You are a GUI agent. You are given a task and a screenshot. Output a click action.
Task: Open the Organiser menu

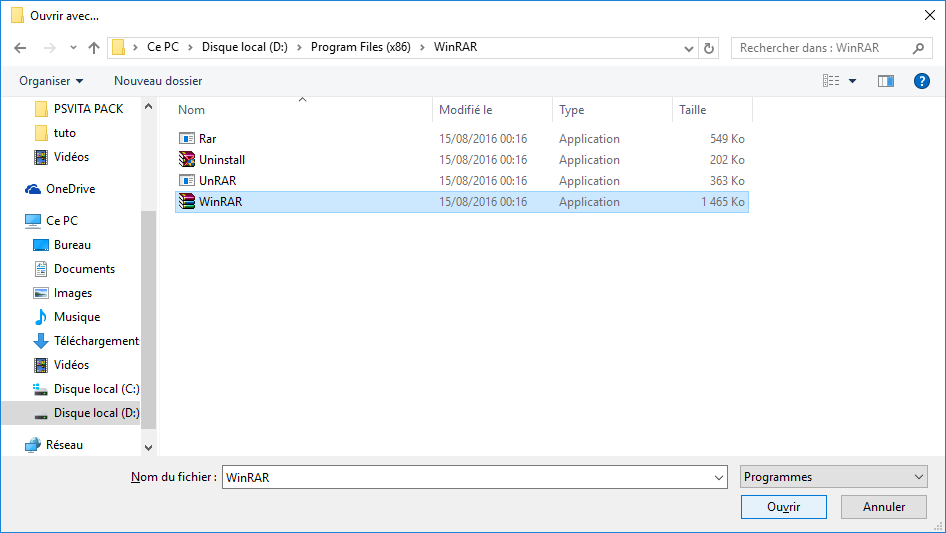[51, 81]
